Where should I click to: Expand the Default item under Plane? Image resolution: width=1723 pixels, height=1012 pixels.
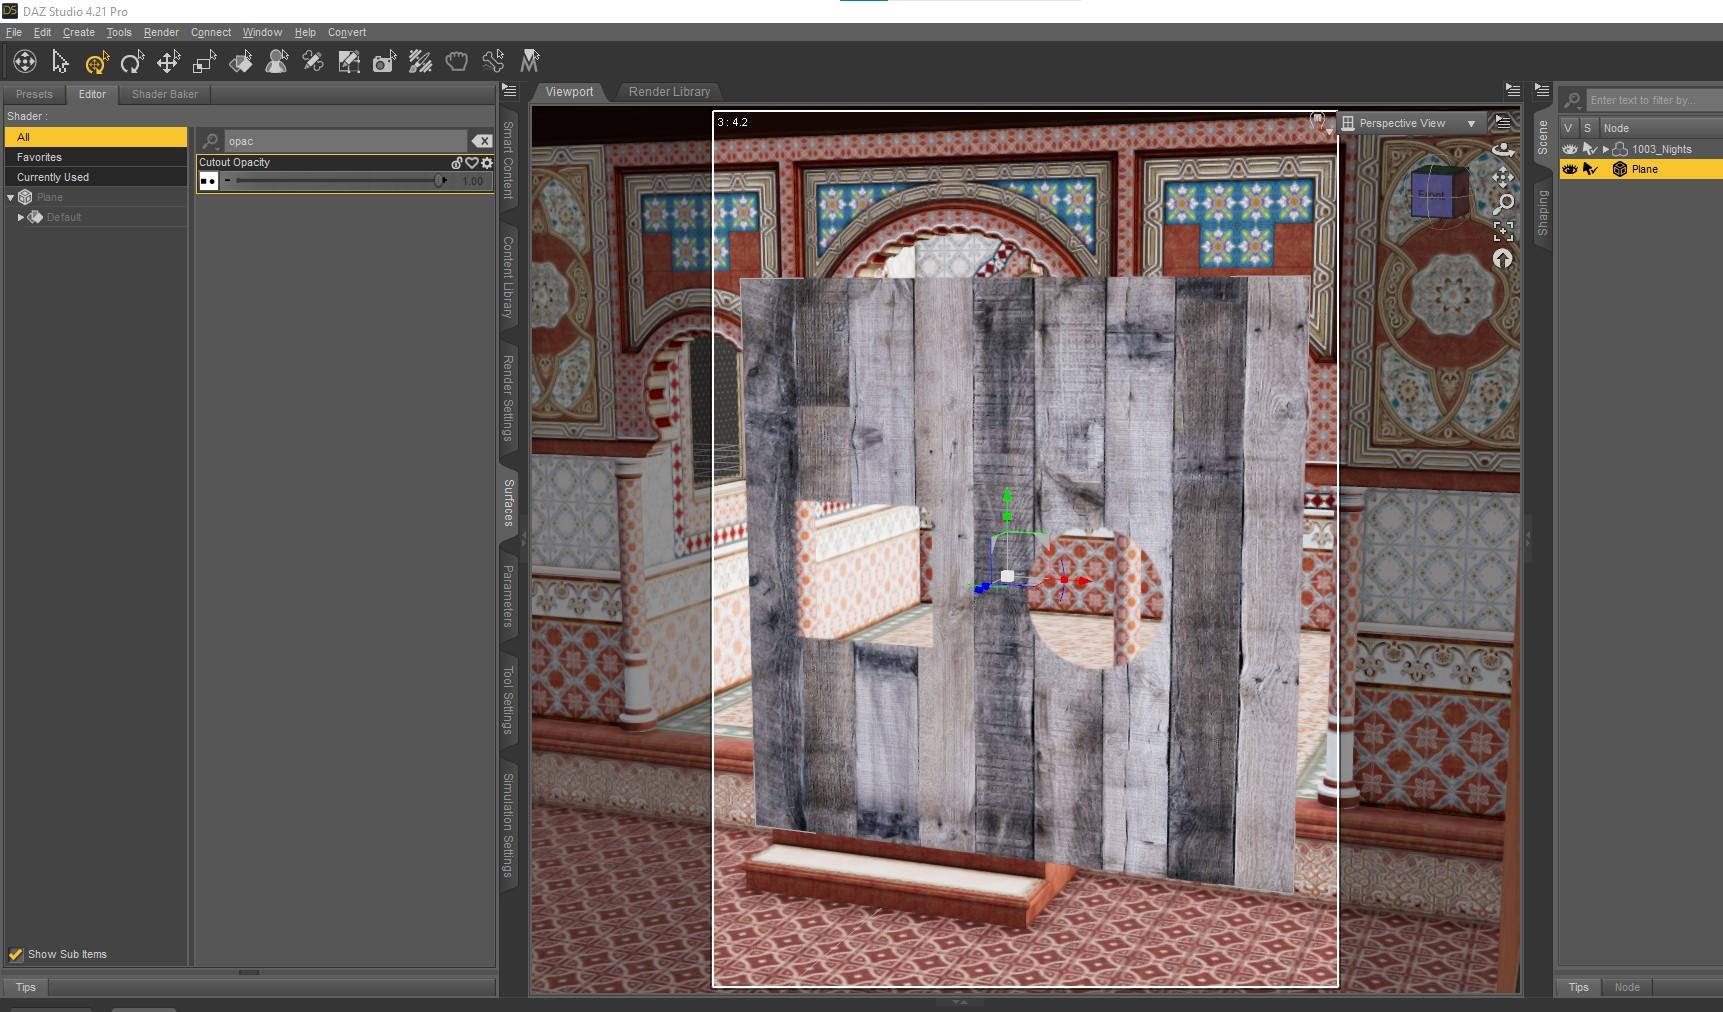(21, 217)
